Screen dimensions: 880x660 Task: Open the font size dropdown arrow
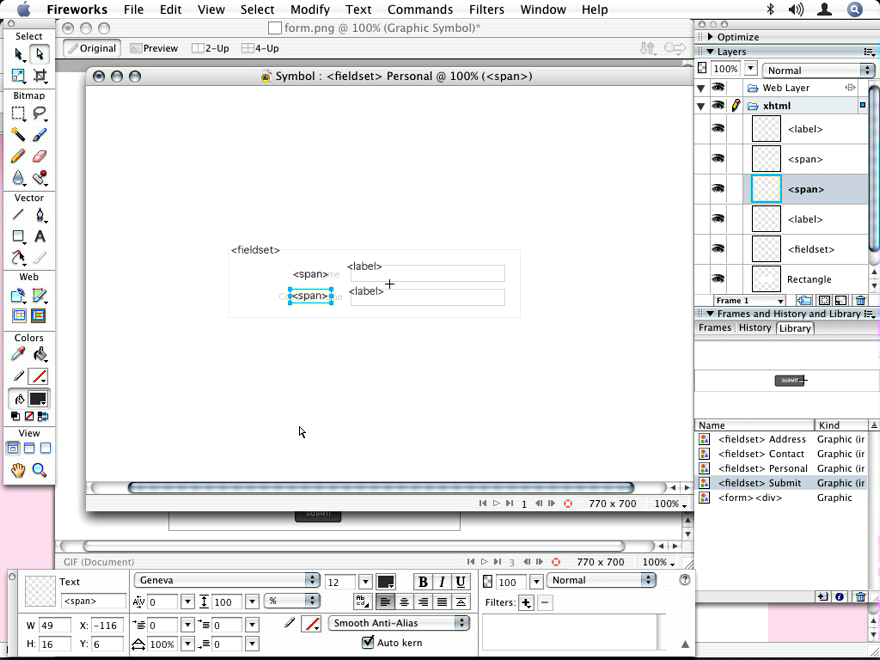pyautogui.click(x=365, y=582)
